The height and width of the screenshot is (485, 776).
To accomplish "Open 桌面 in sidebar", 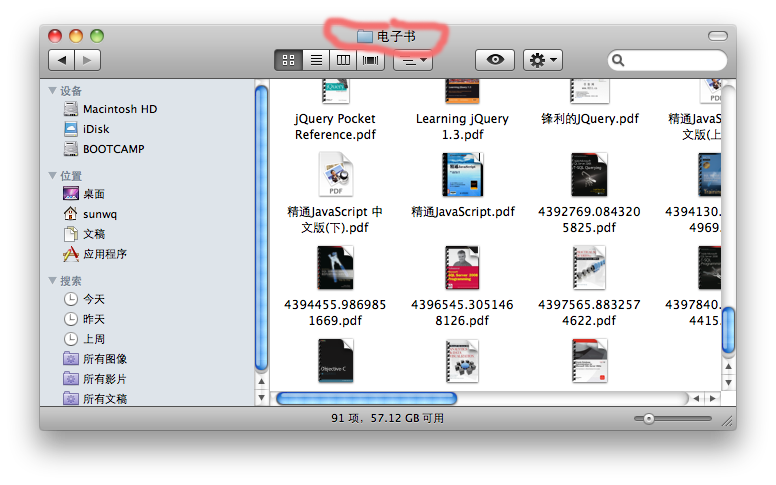I will click(84, 194).
